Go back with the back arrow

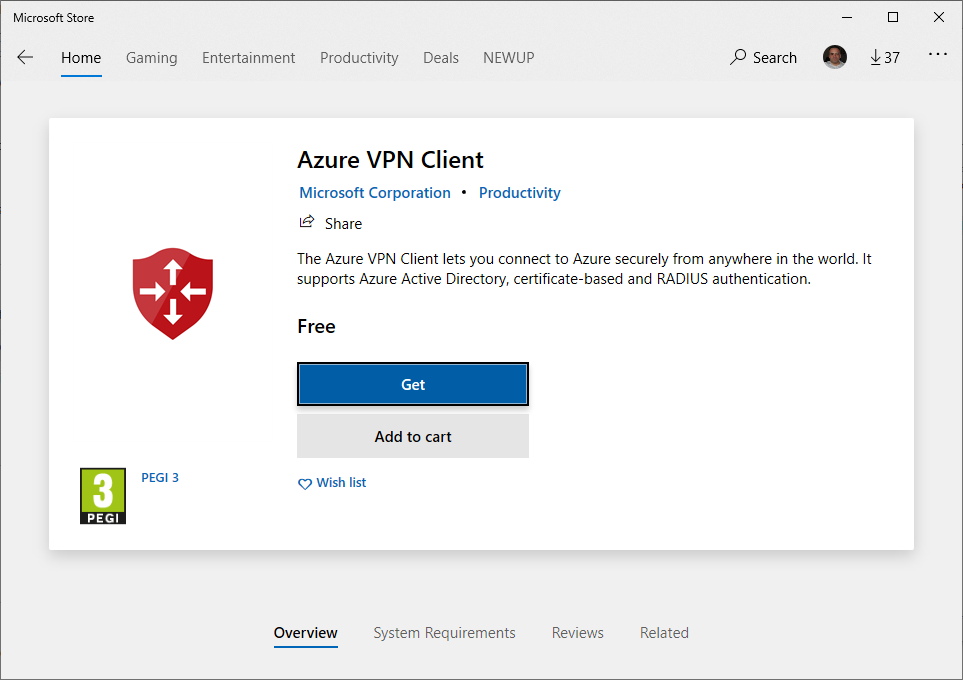coord(25,58)
